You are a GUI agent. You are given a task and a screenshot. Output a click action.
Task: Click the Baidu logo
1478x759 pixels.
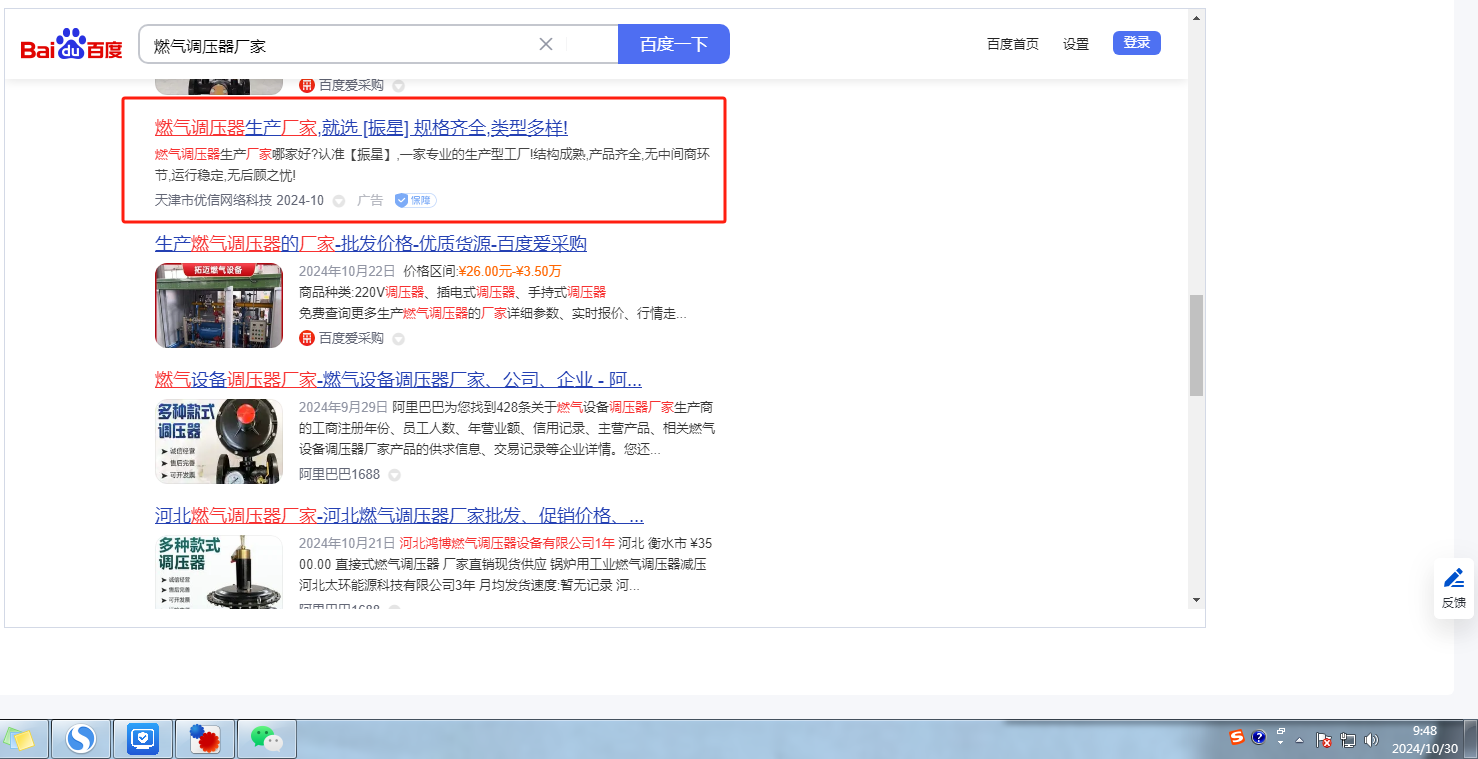(x=71, y=45)
